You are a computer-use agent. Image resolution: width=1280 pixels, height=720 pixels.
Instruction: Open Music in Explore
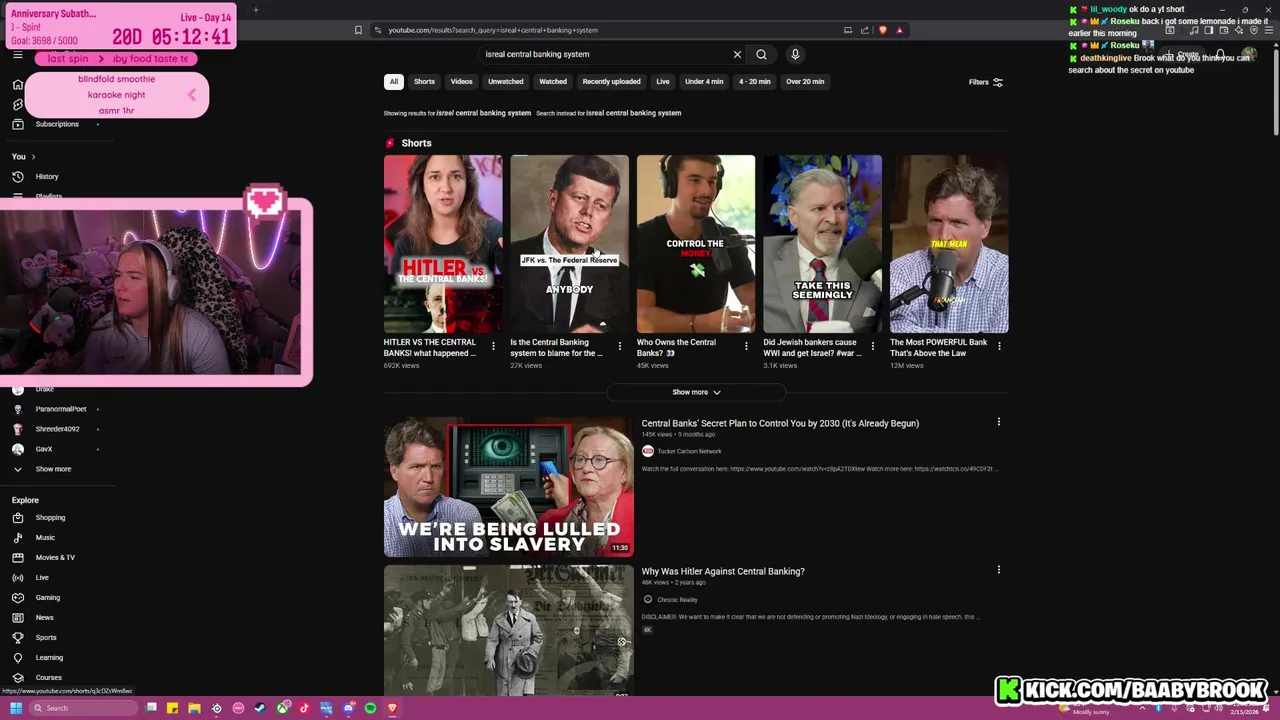coord(45,538)
